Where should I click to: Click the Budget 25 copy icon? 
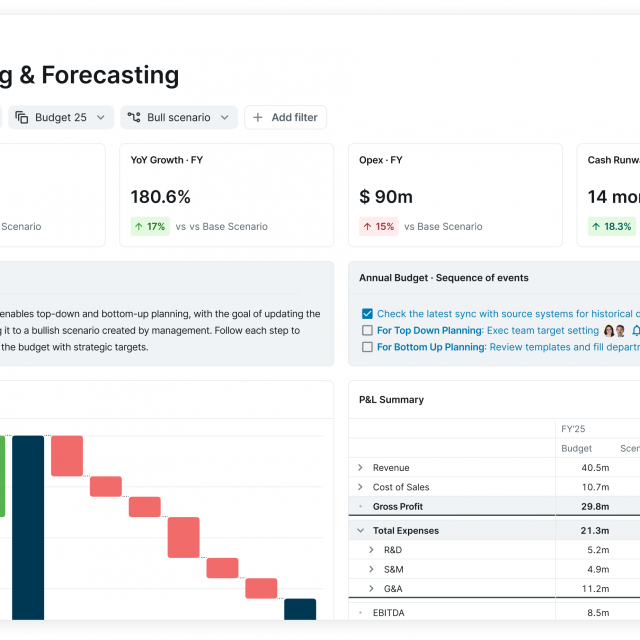[22, 118]
